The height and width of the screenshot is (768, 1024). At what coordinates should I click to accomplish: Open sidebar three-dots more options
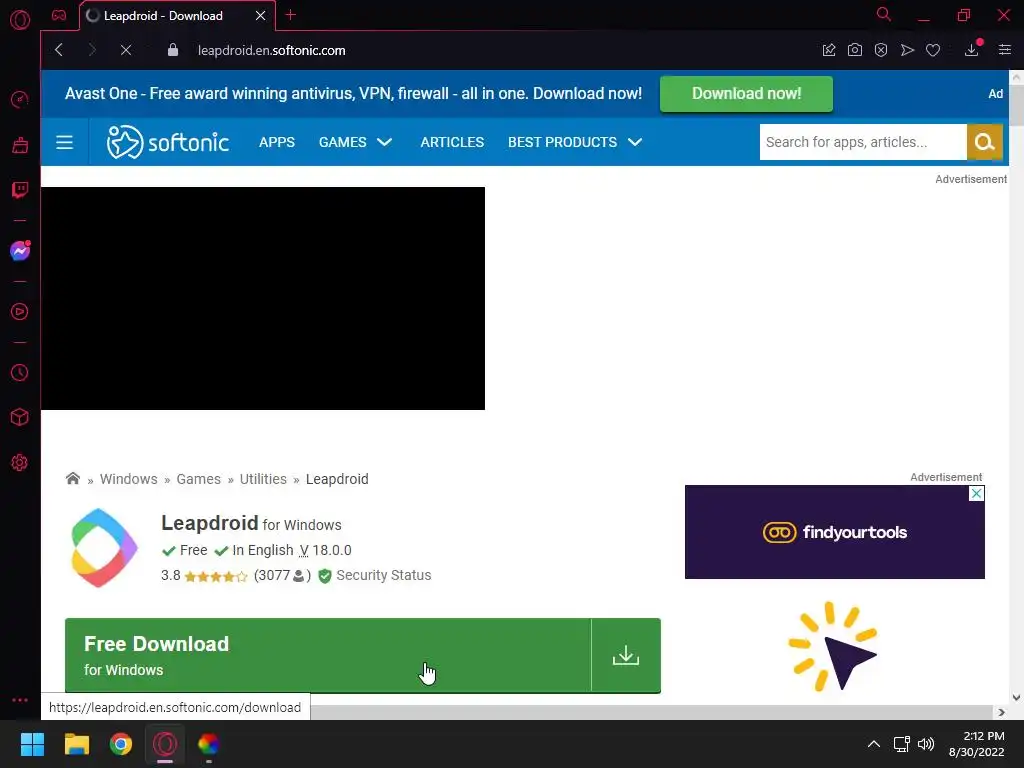[x=20, y=699]
